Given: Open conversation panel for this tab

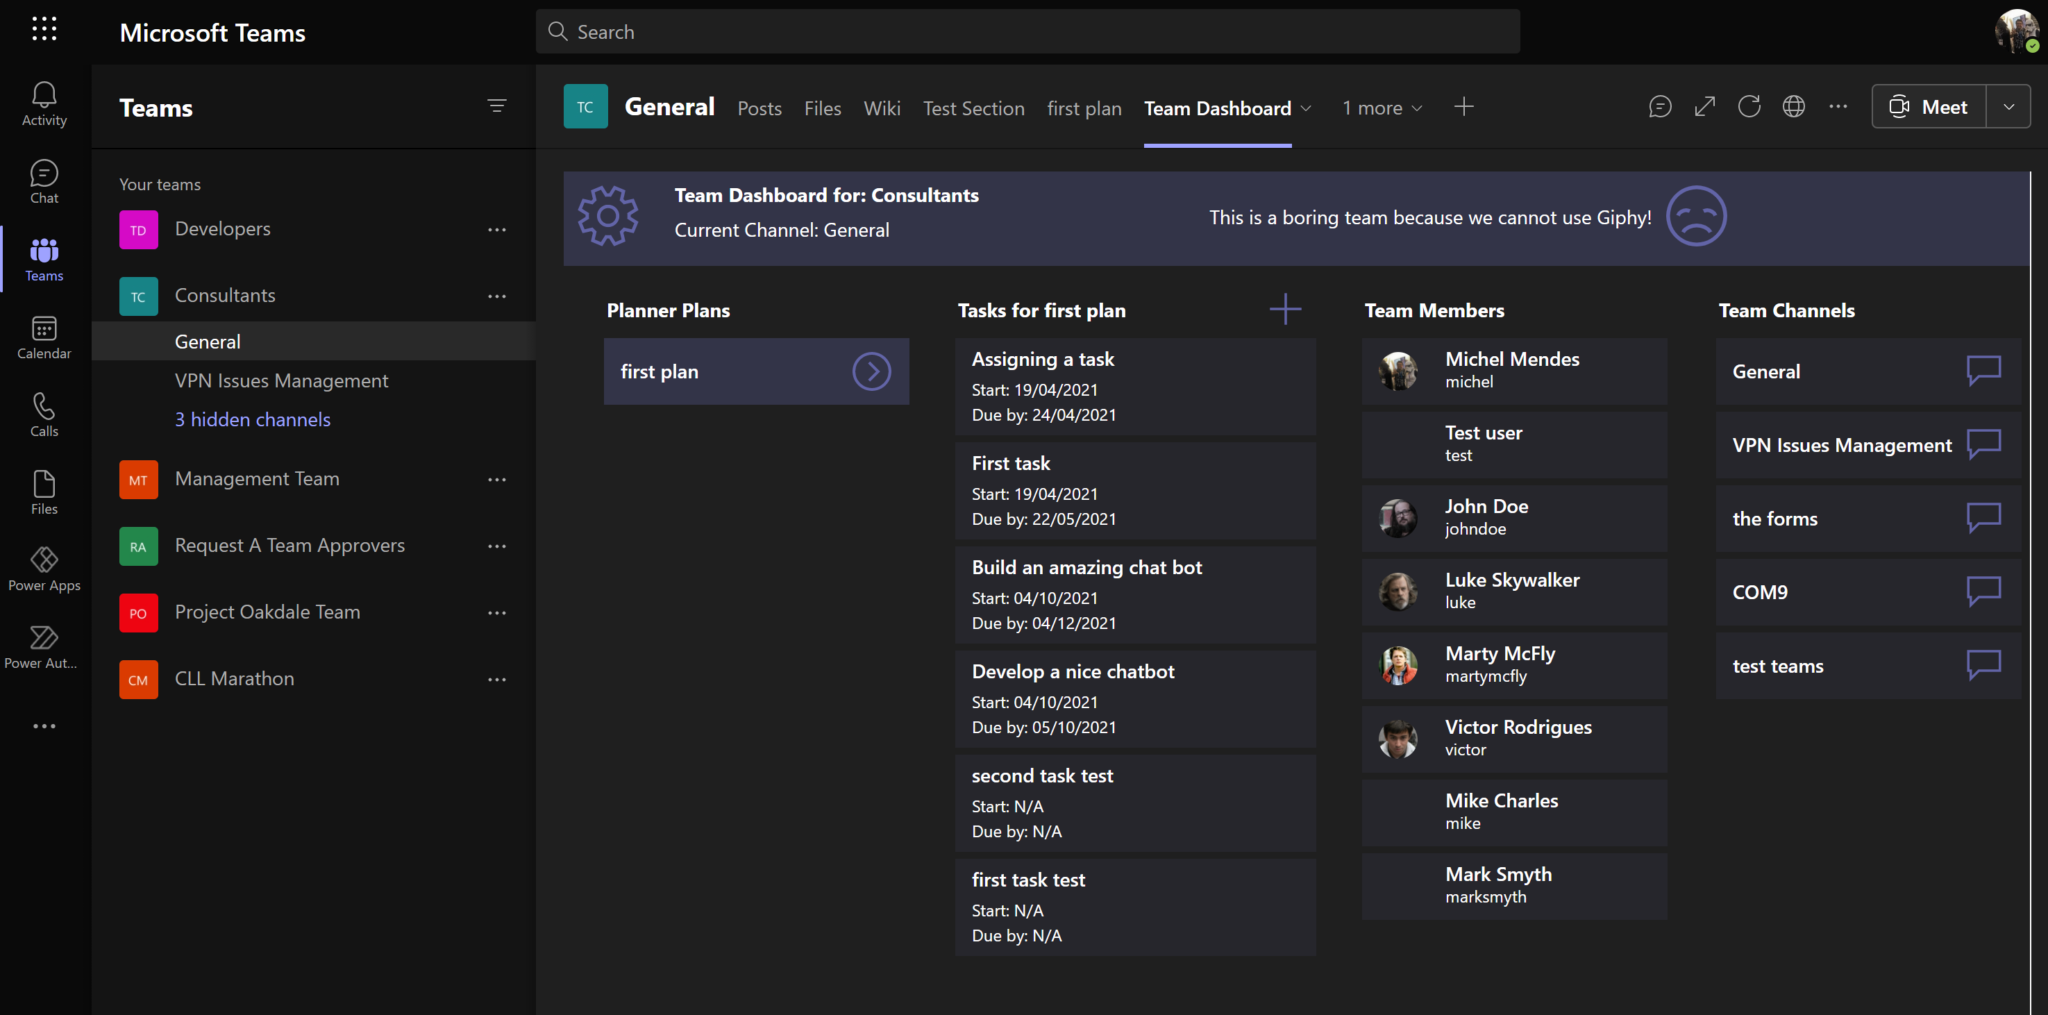Looking at the screenshot, I should 1659,106.
